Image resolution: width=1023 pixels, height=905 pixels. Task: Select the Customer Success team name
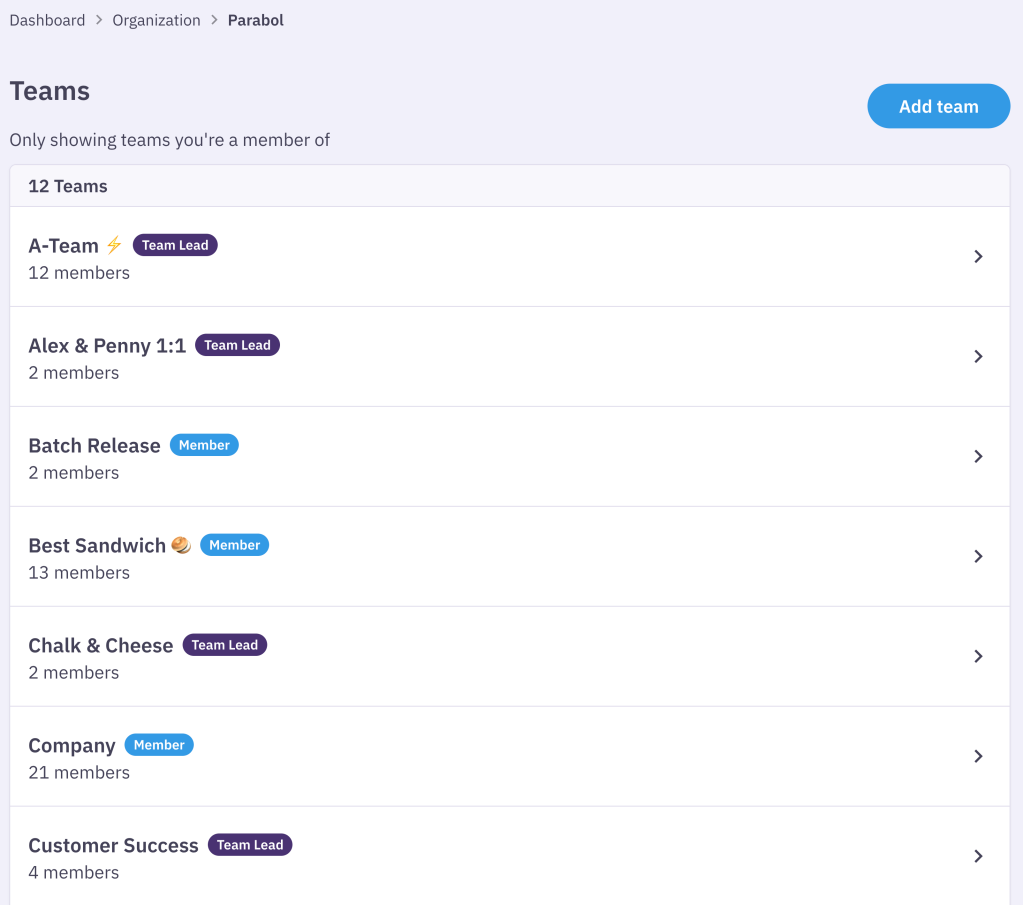tap(114, 845)
